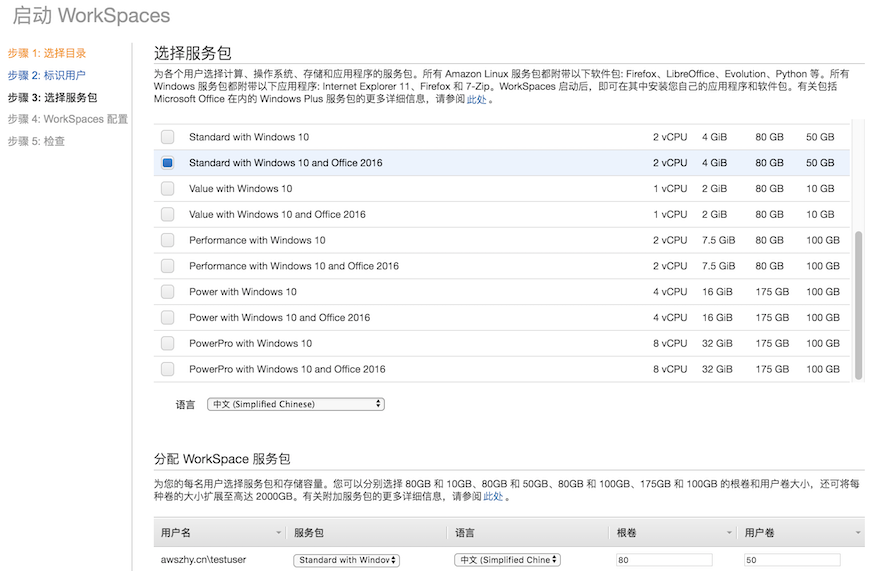880x571 pixels.
Task: Open the 此处 link in bundle description
Action: (x=476, y=100)
